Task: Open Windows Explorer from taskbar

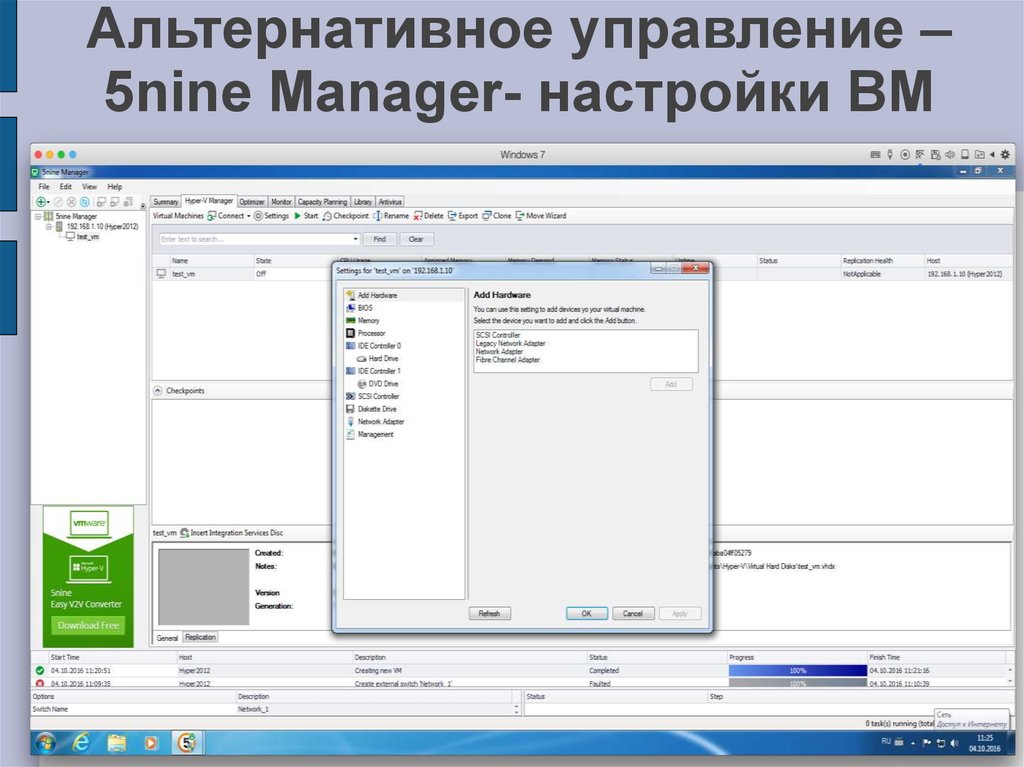Action: click(x=117, y=742)
